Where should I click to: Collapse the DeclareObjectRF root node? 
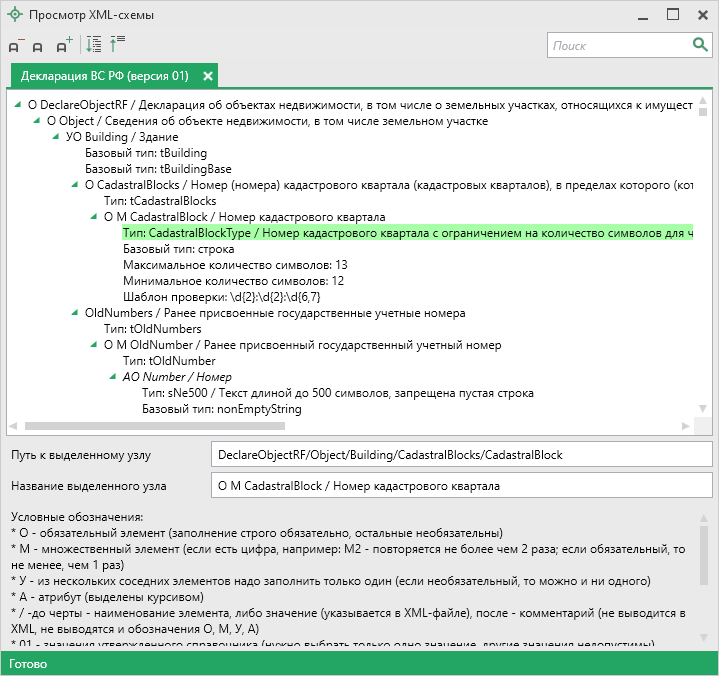[17, 104]
